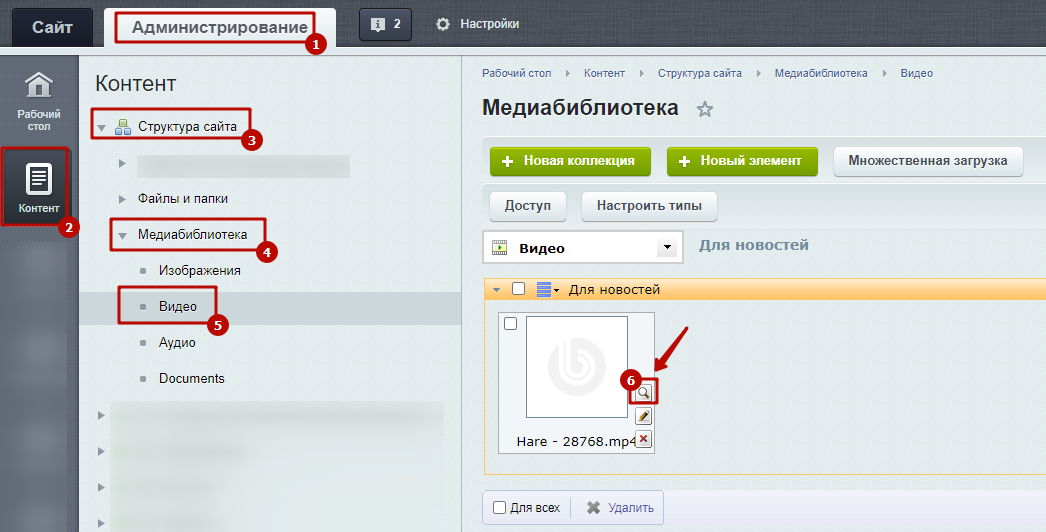Open Рабочий стол from the sidebar
1046x532 pixels.
click(38, 101)
